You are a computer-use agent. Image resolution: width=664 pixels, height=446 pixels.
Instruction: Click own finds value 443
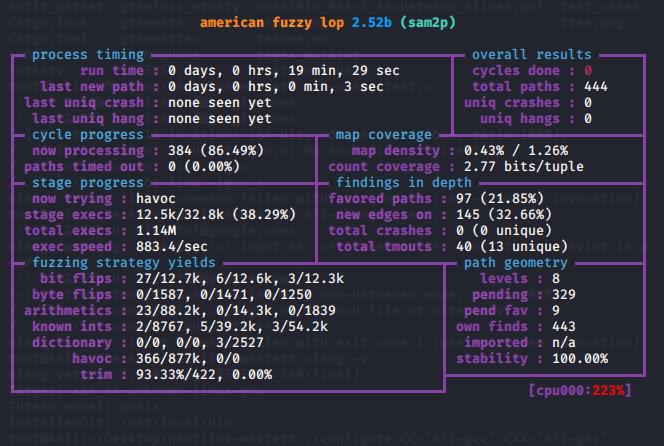point(564,327)
